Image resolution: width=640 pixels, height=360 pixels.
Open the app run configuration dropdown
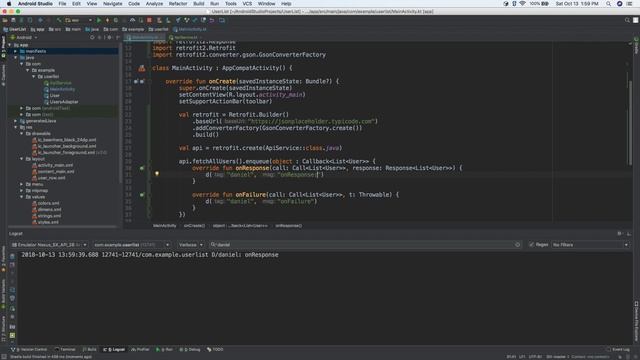coord(78,20)
